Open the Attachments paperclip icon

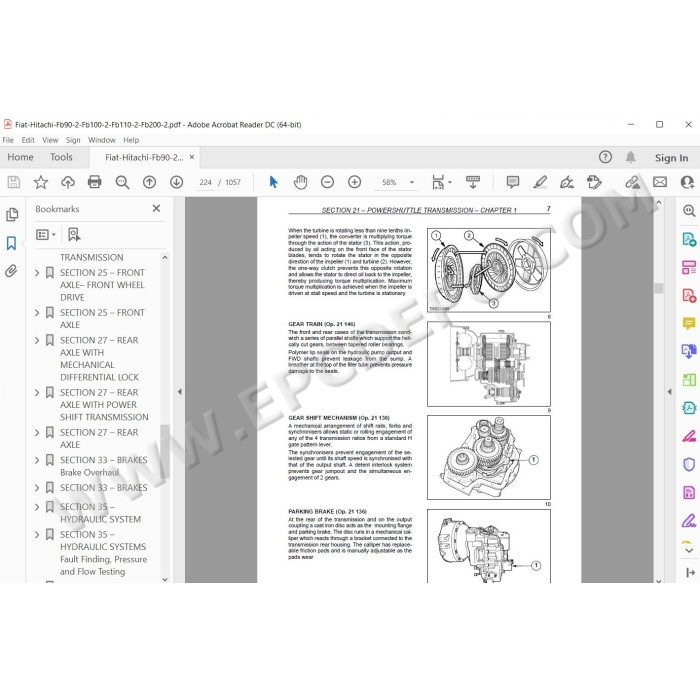point(11,271)
